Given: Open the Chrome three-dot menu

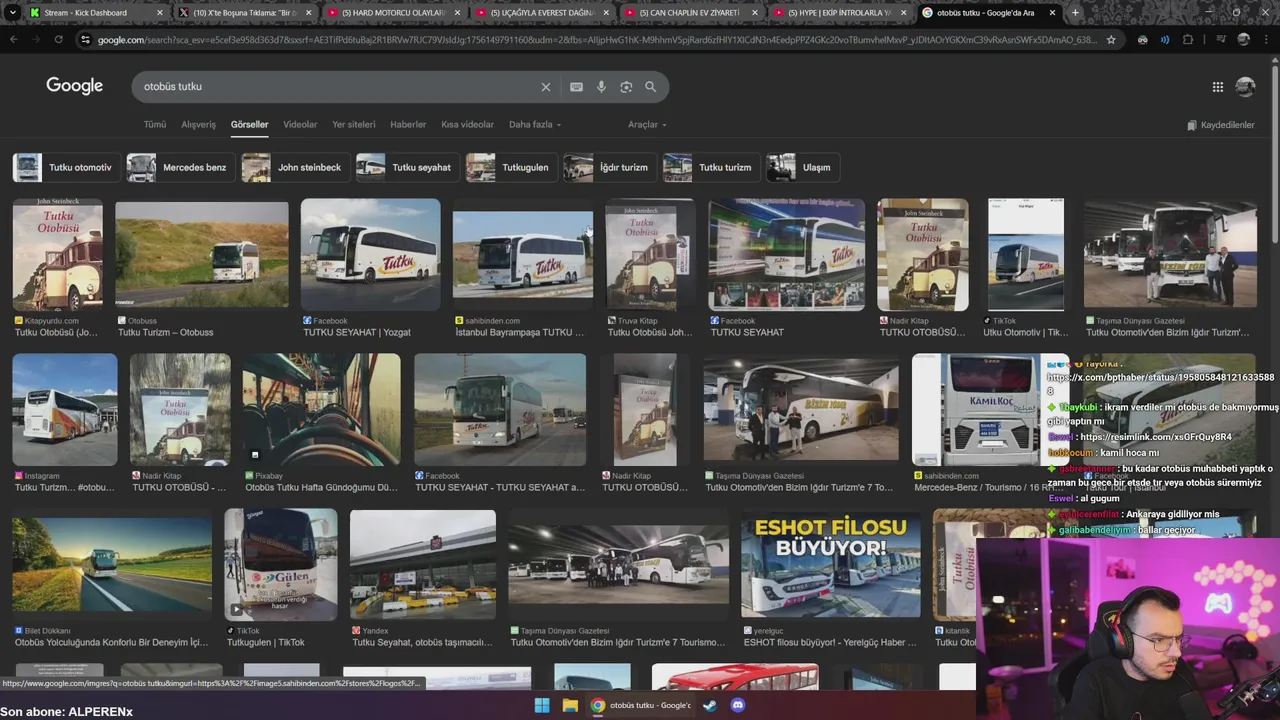Looking at the screenshot, I should pos(1266,39).
